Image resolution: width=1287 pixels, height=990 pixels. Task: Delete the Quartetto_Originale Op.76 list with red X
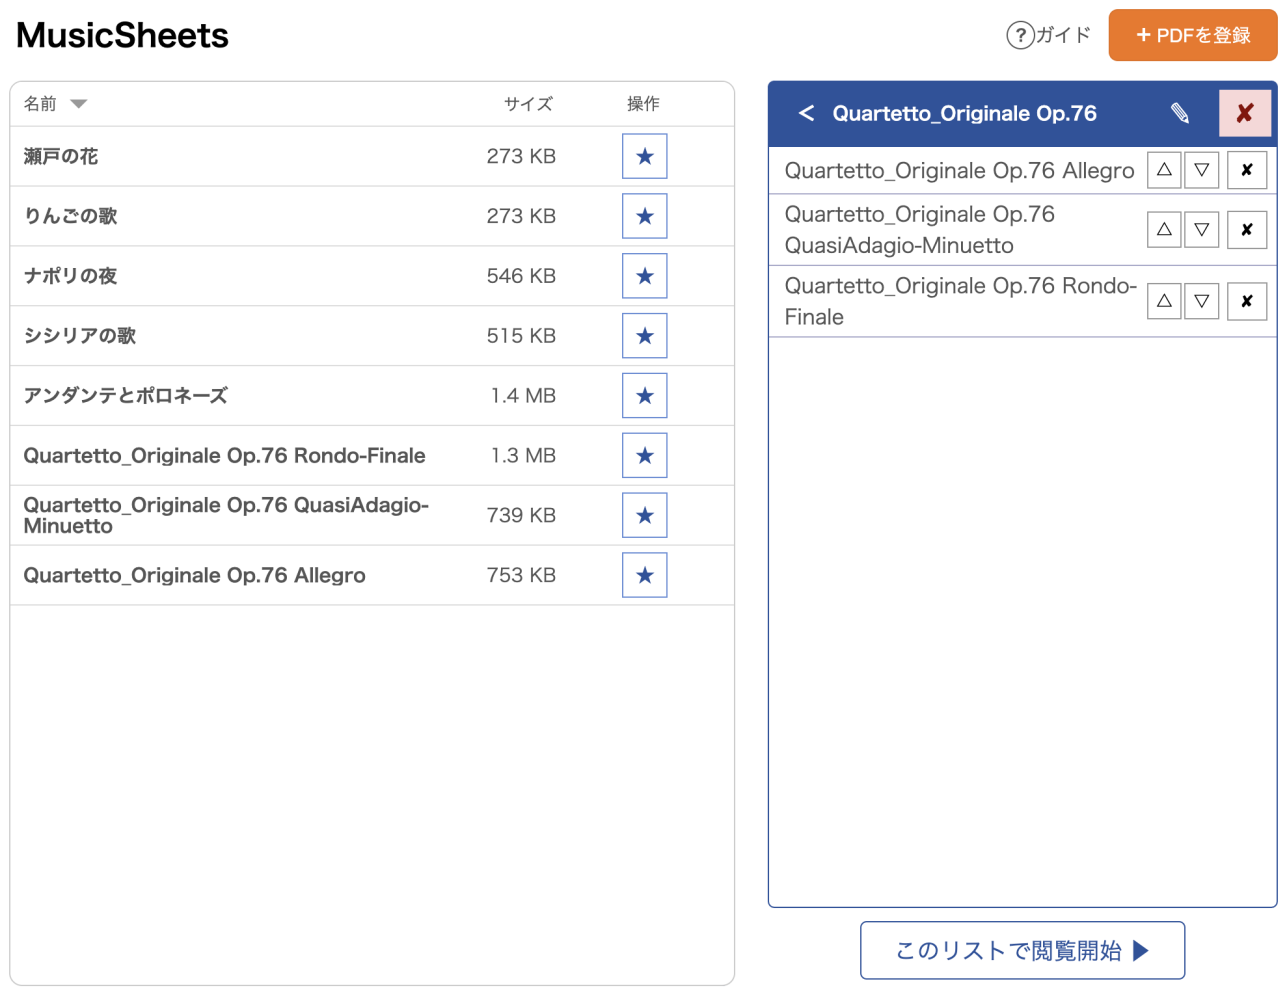coord(1245,113)
